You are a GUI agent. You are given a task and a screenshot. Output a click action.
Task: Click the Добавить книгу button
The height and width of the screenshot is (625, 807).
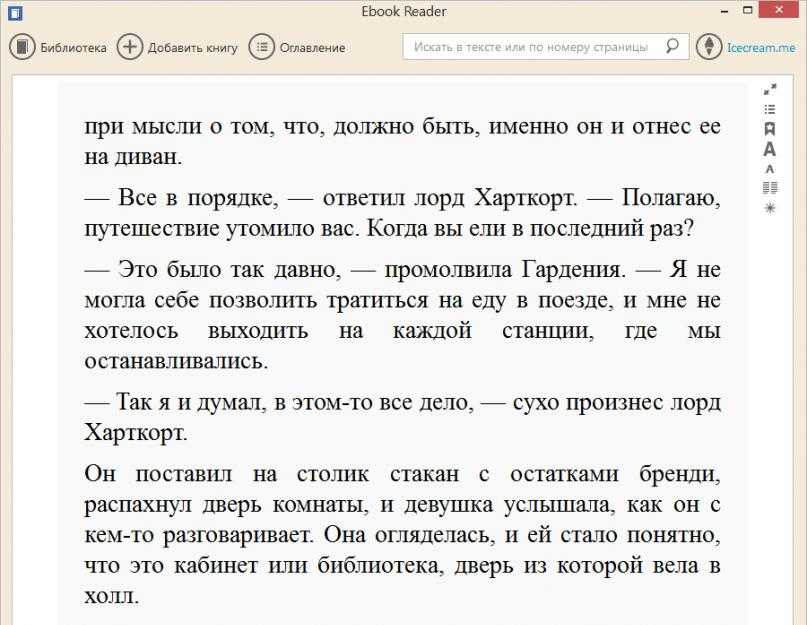tap(178, 47)
